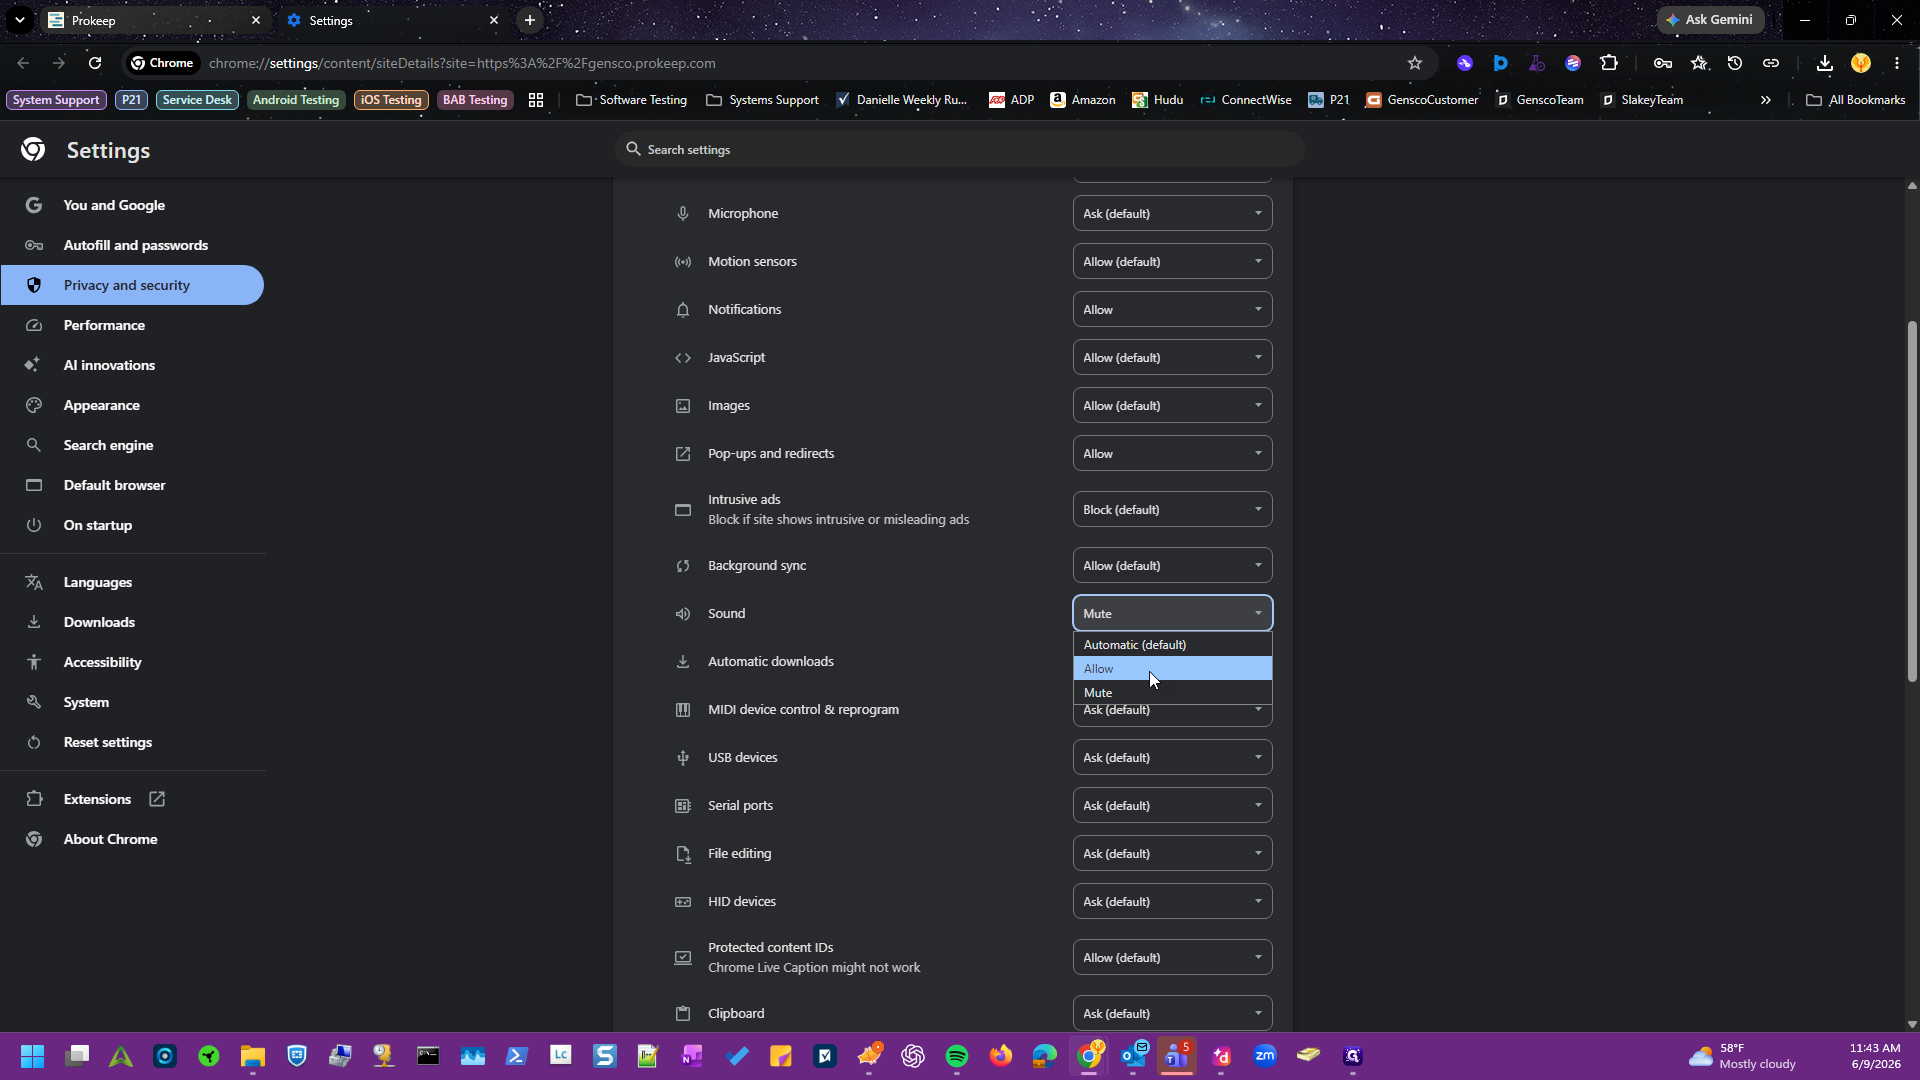The width and height of the screenshot is (1920, 1080).
Task: Open the Android Testing bookmark
Action: click(296, 100)
